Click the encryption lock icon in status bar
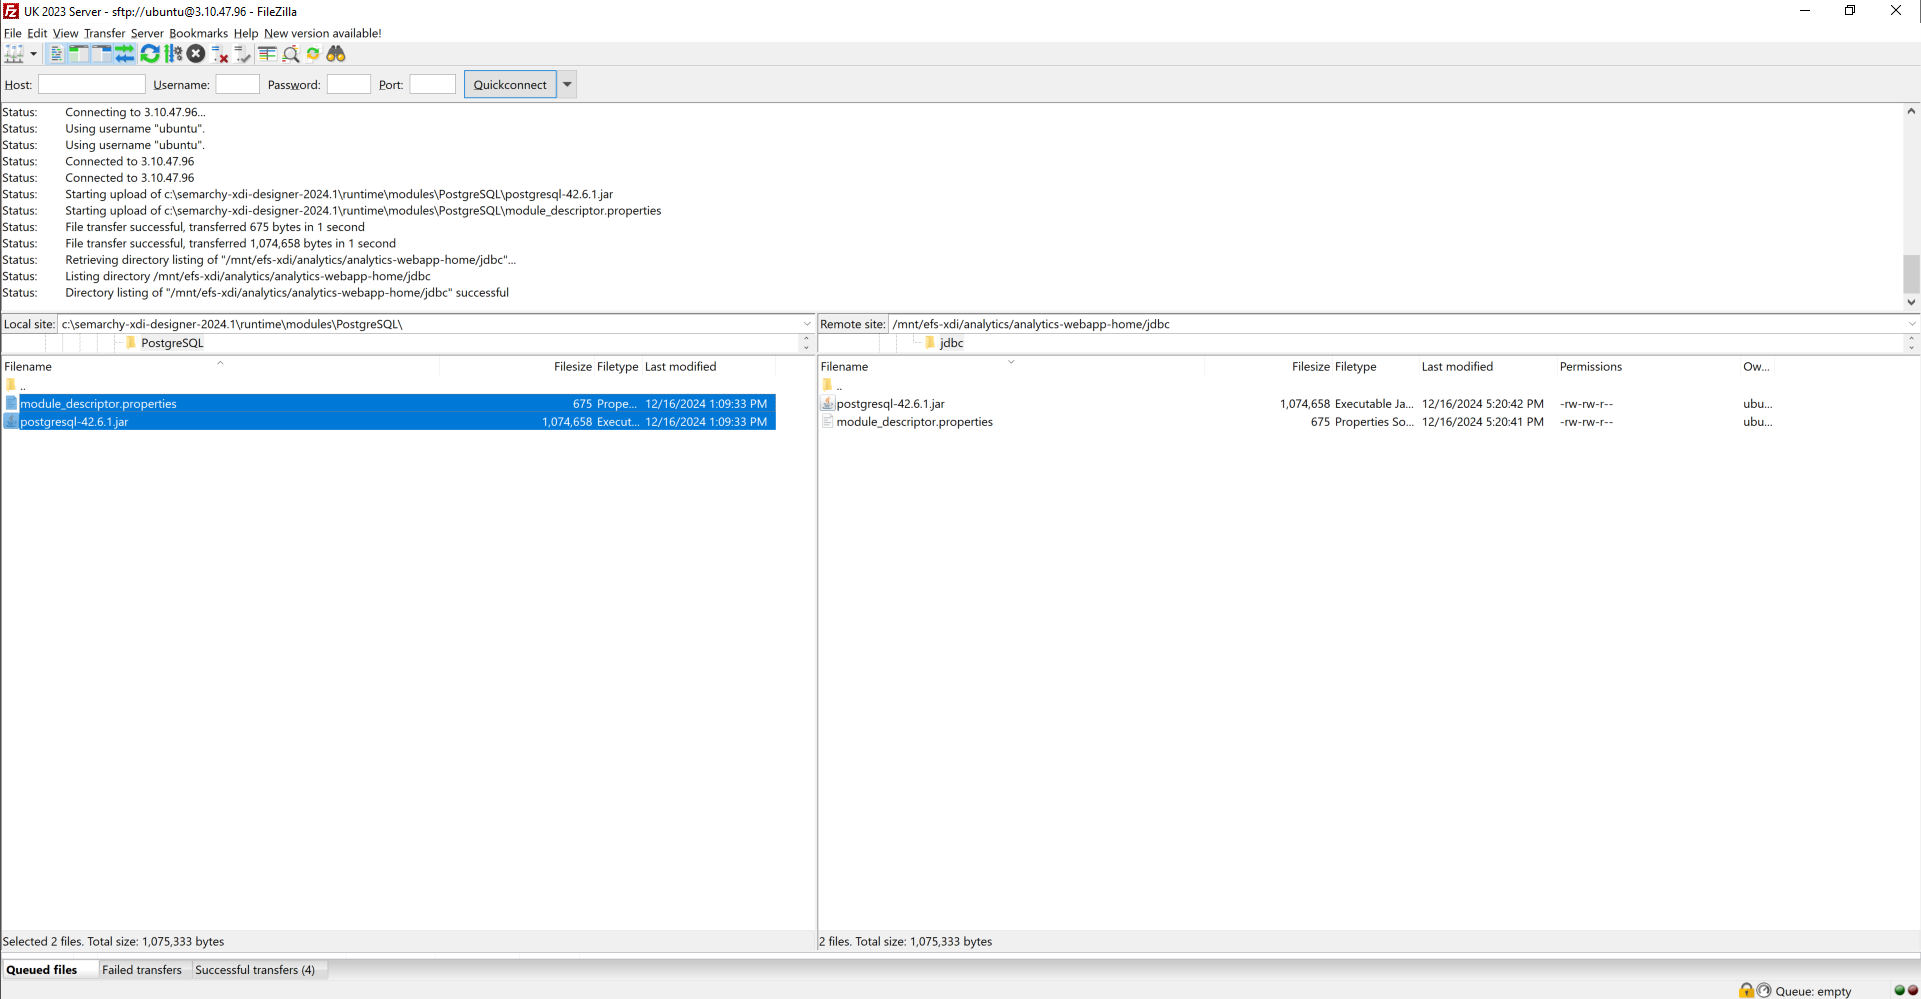The image size is (1921, 999). coord(1746,990)
